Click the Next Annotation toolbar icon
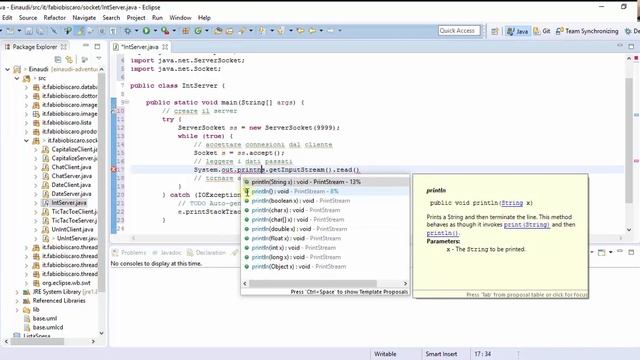Viewport: 640px width, 360px height. (261, 31)
